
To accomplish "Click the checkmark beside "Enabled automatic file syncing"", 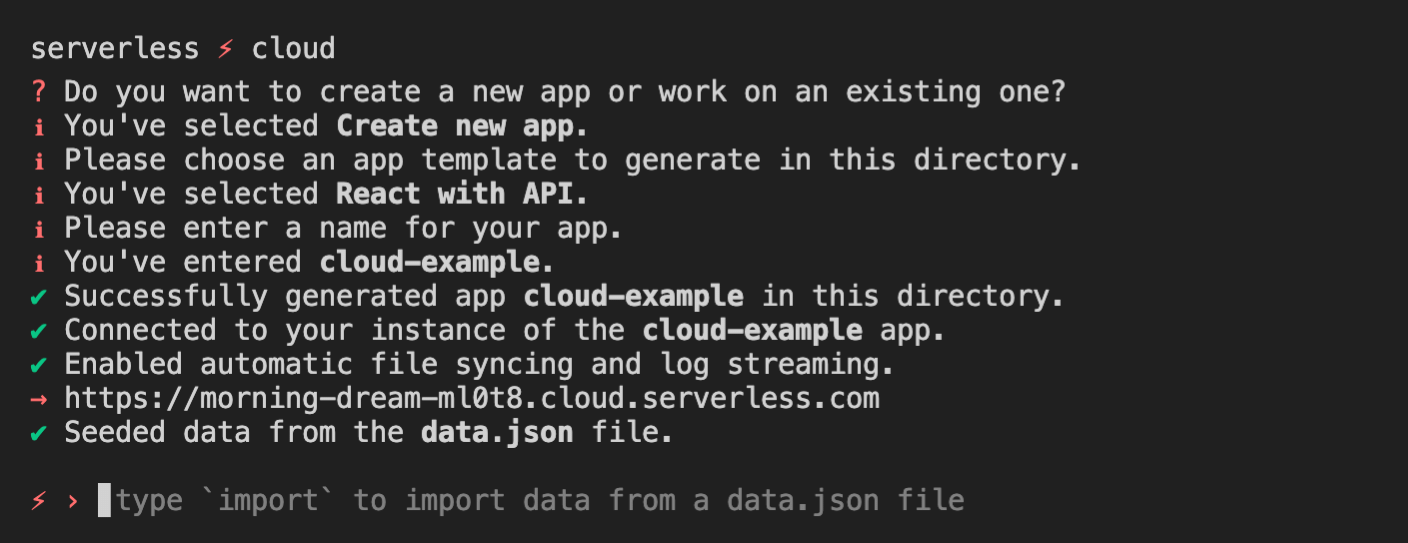I will click(x=39, y=365).
